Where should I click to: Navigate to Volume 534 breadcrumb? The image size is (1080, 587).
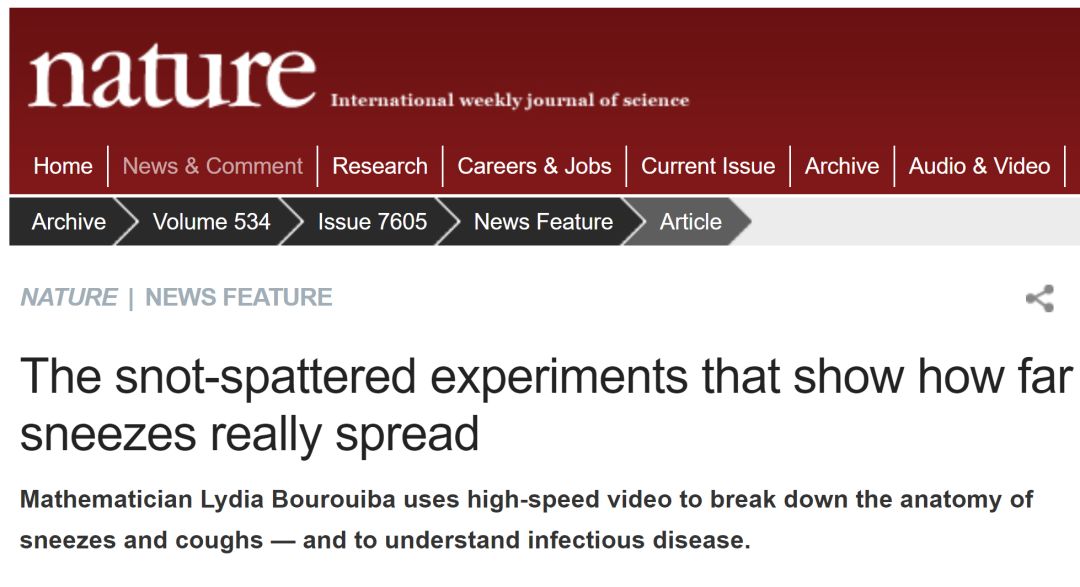click(211, 222)
